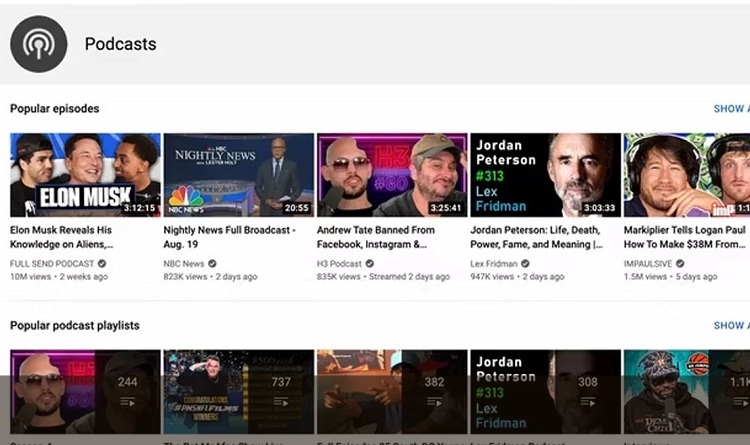Open title 'Jordan Peterson: Life, Death, Power, Fame'
This screenshot has width=750, height=445.
[536, 237]
